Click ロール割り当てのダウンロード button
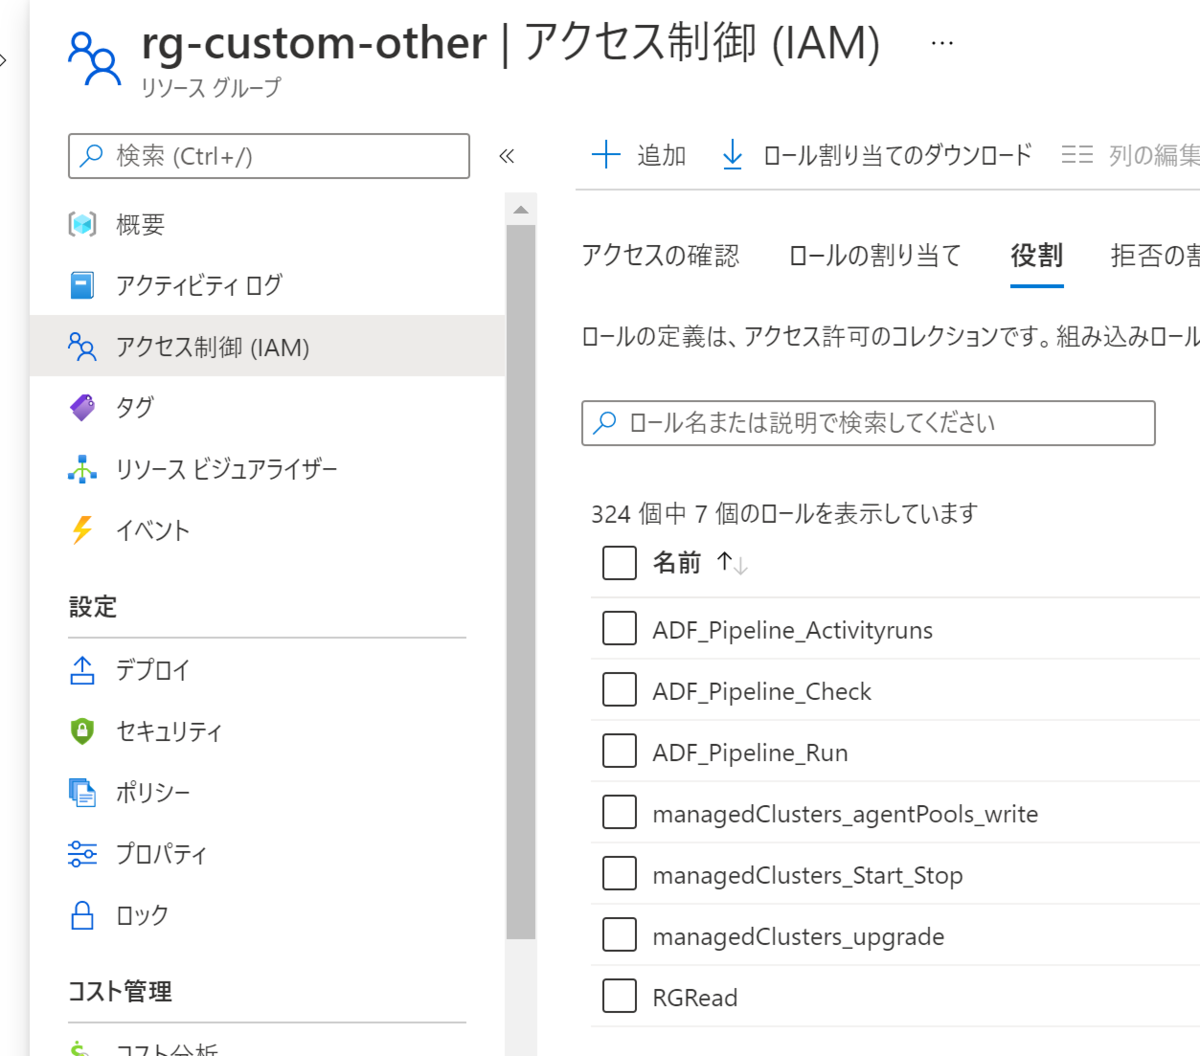The height and width of the screenshot is (1056, 1200). tap(877, 155)
